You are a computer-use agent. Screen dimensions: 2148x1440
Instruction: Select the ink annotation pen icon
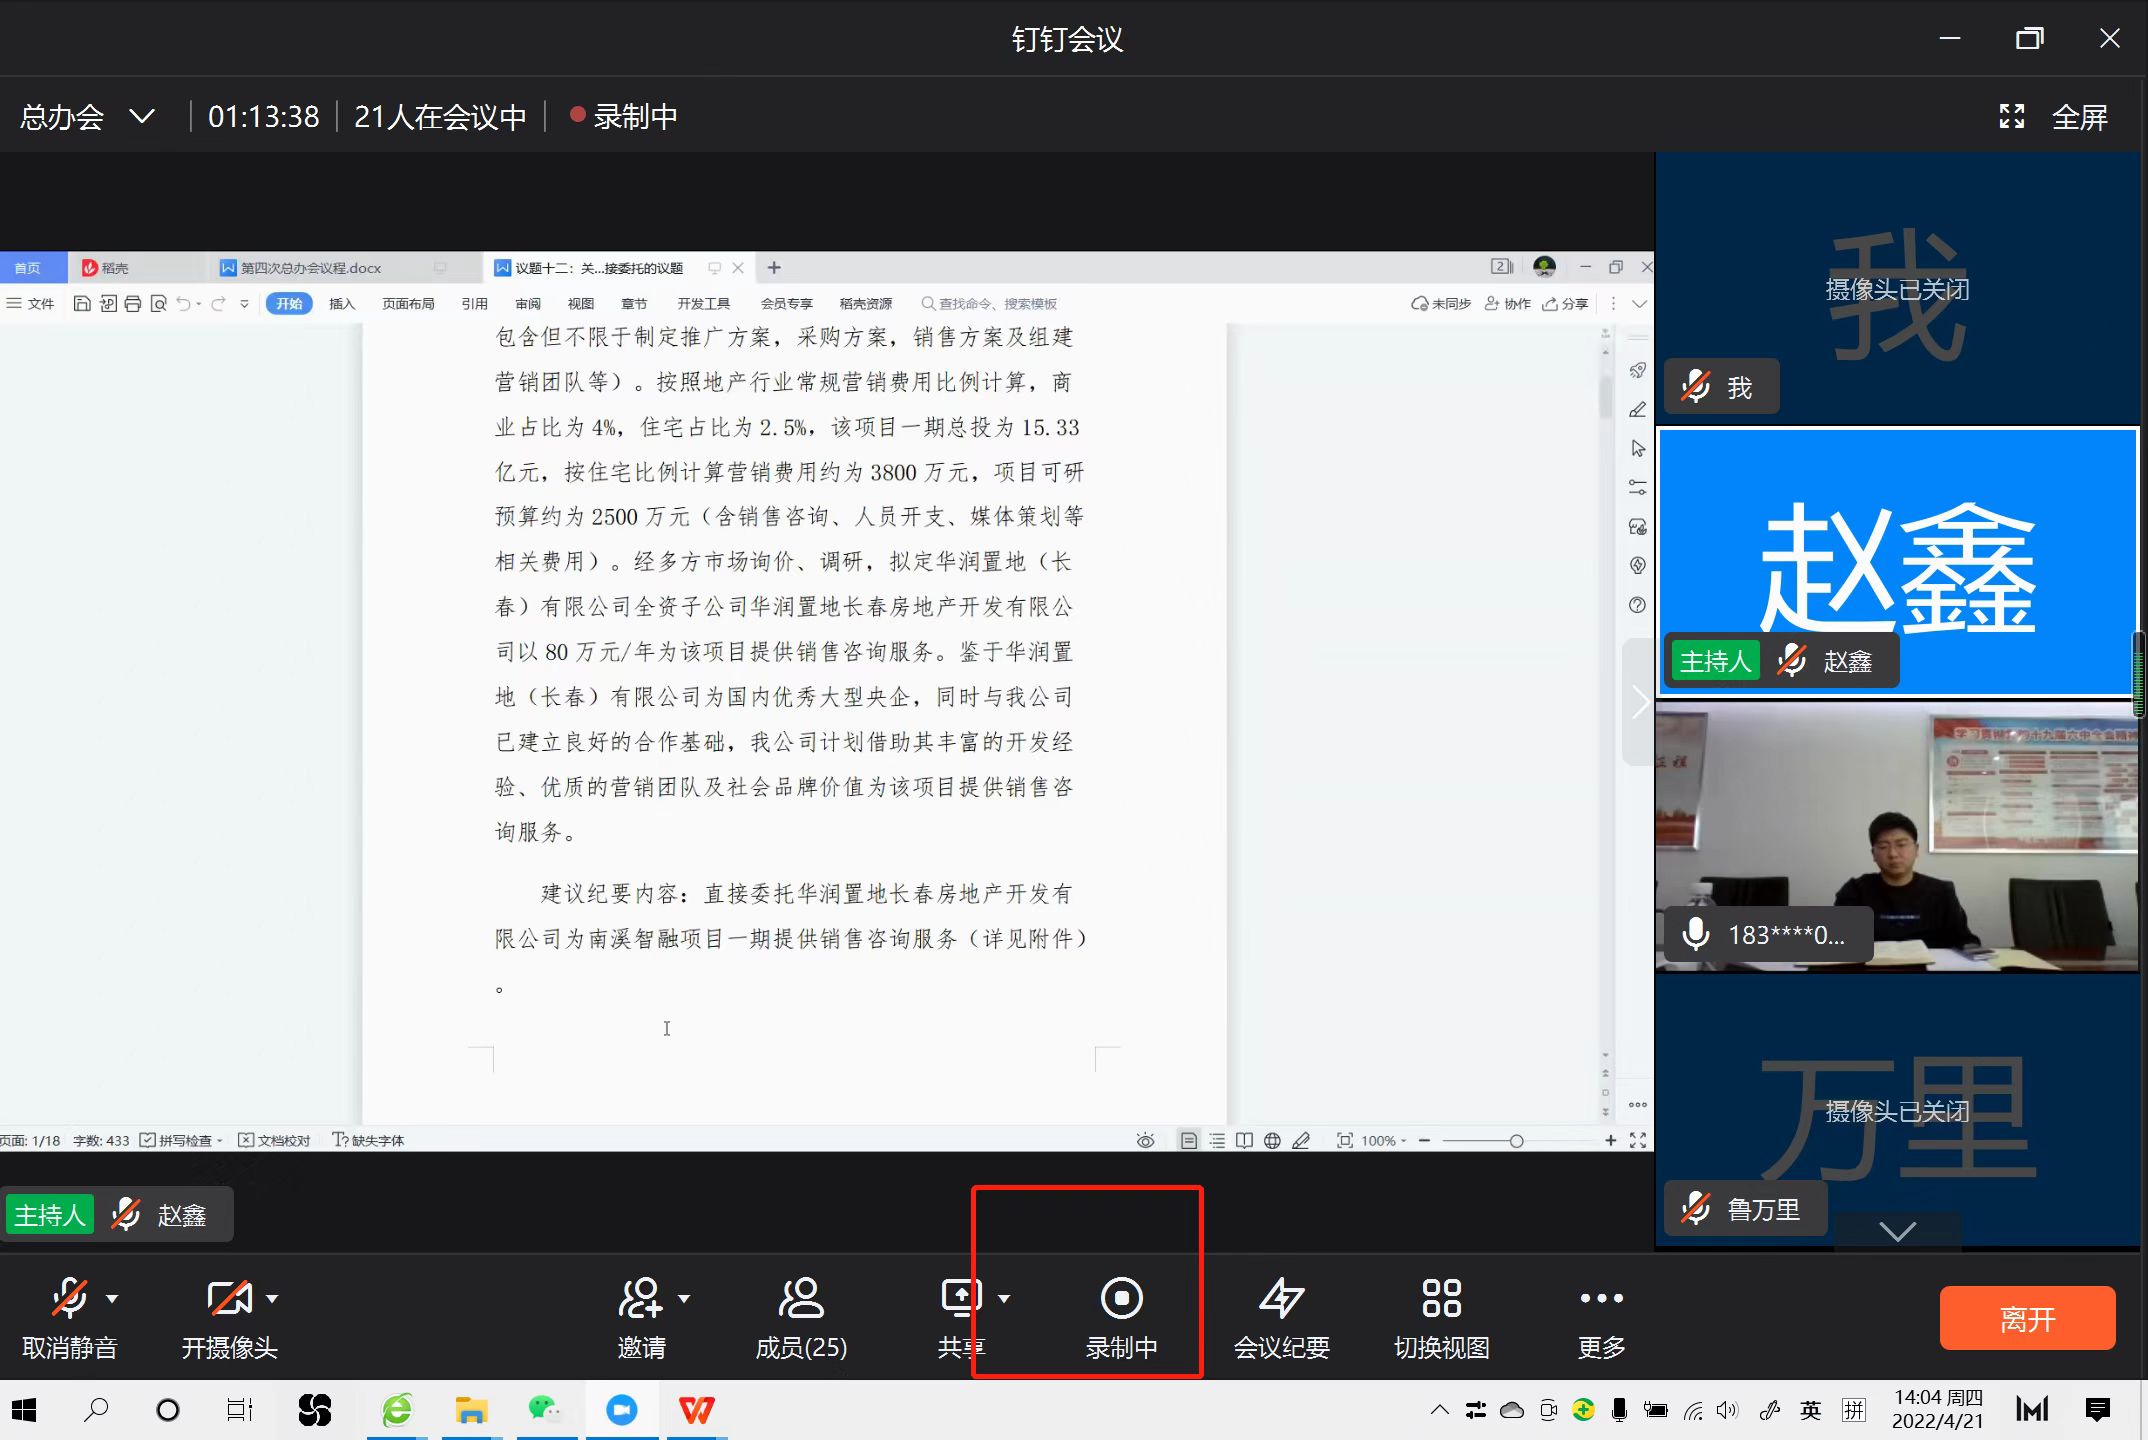[x=1302, y=1140]
